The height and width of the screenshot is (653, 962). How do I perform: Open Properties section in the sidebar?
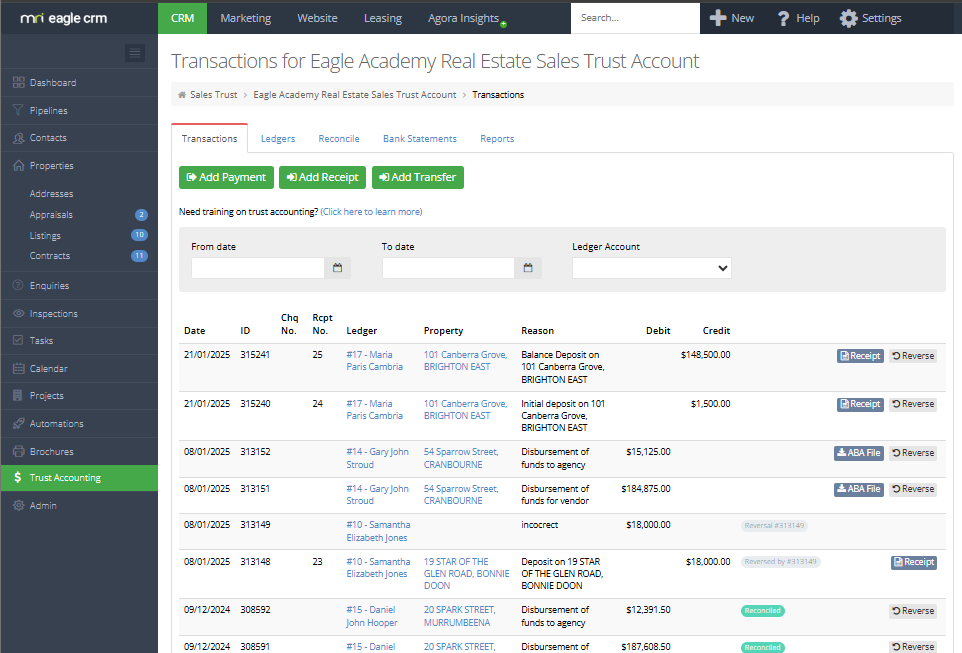[x=52, y=166]
